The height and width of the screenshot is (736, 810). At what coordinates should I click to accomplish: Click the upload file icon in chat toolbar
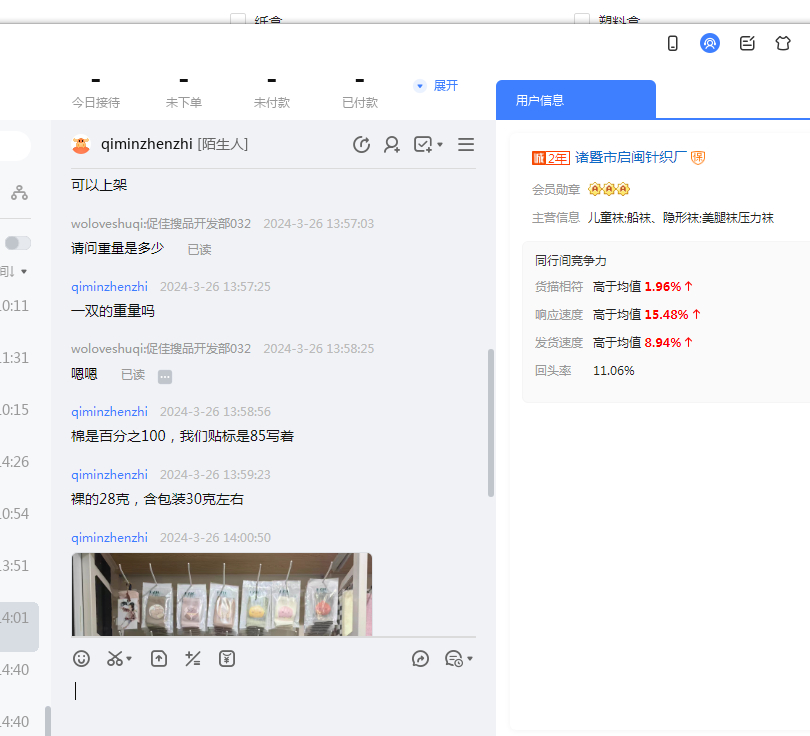159,658
